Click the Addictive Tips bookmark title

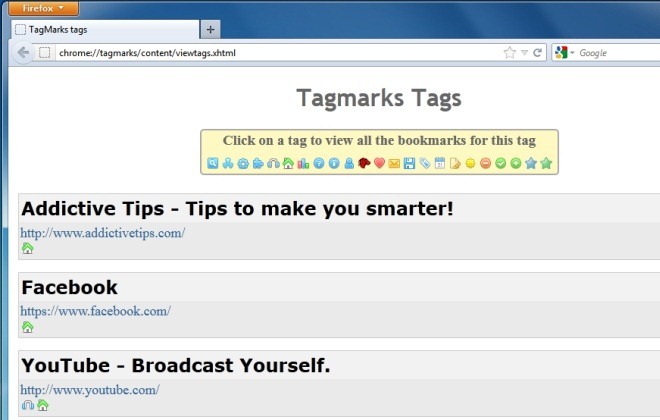point(237,208)
